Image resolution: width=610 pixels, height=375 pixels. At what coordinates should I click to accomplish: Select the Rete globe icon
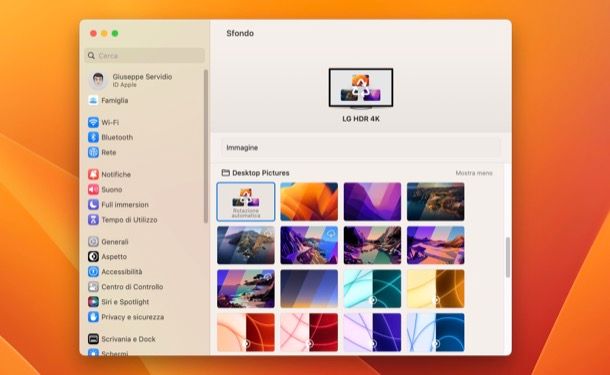tap(93, 152)
